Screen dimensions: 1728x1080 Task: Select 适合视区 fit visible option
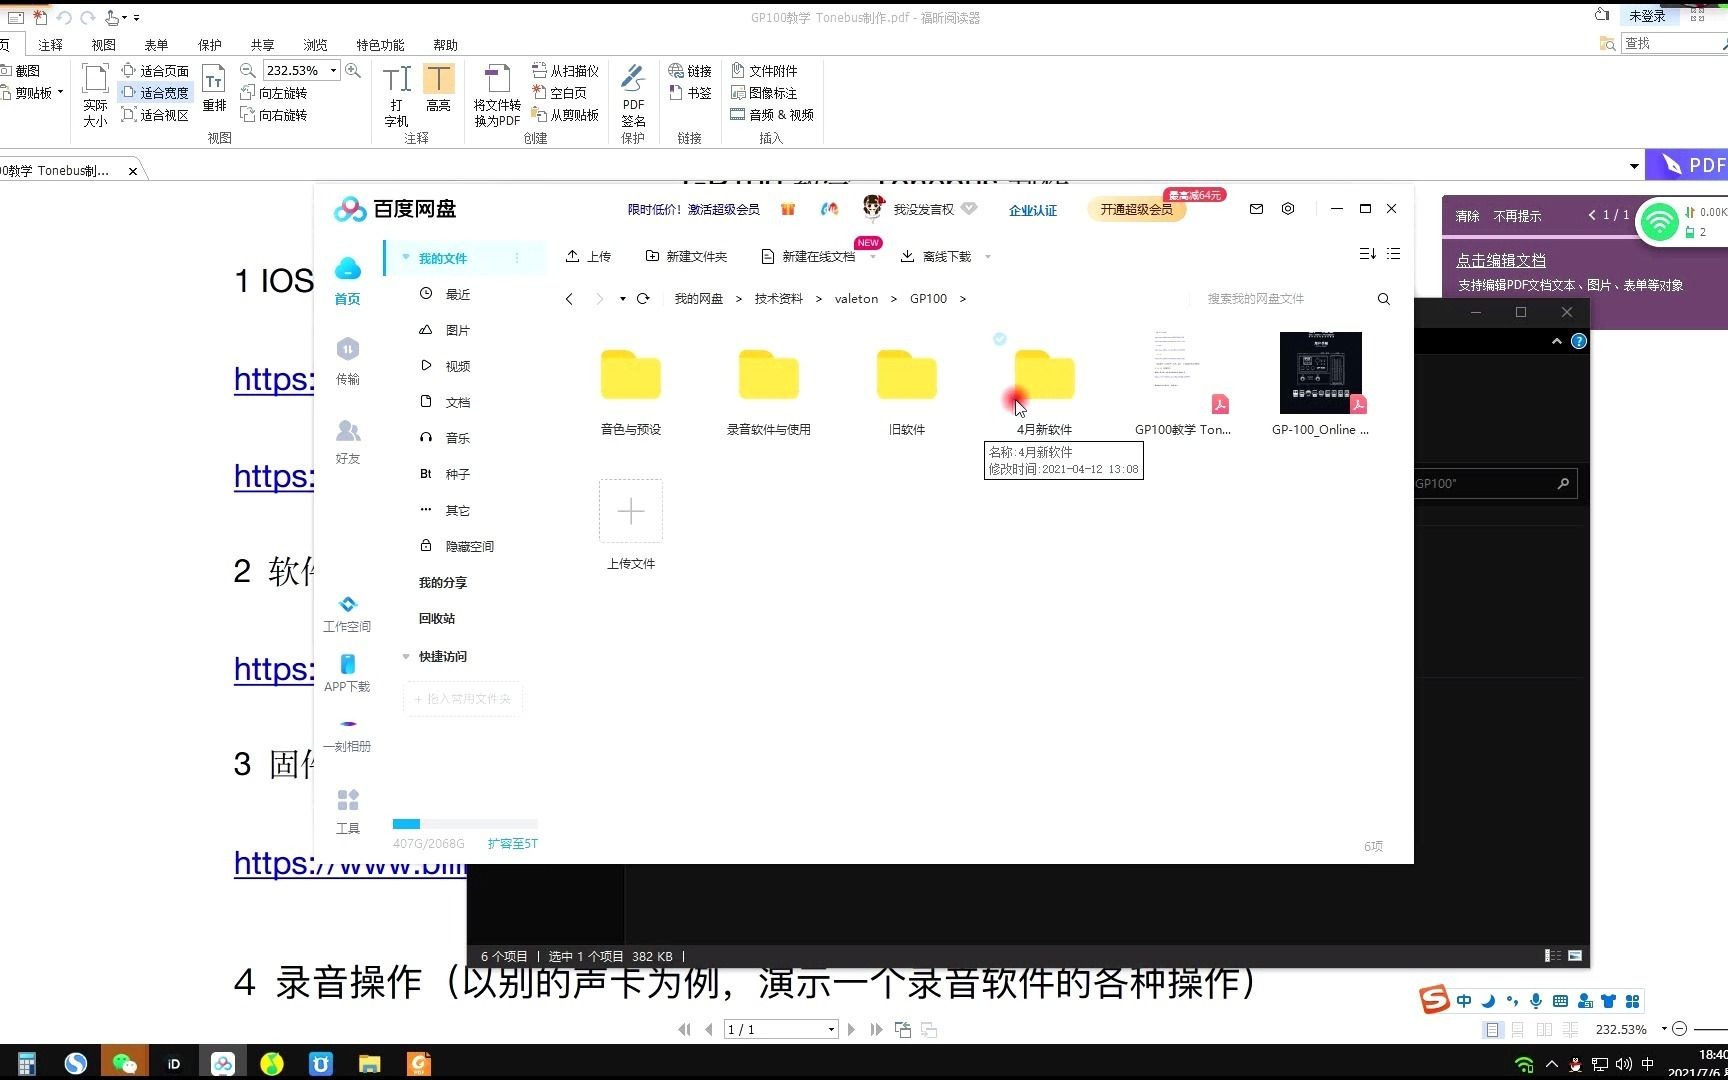click(155, 115)
